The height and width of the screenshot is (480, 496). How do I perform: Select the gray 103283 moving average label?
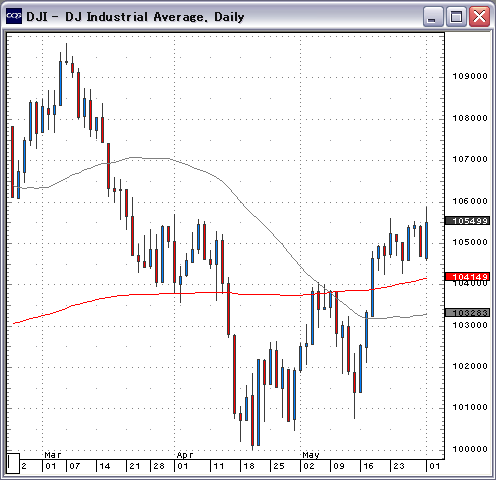pos(467,313)
